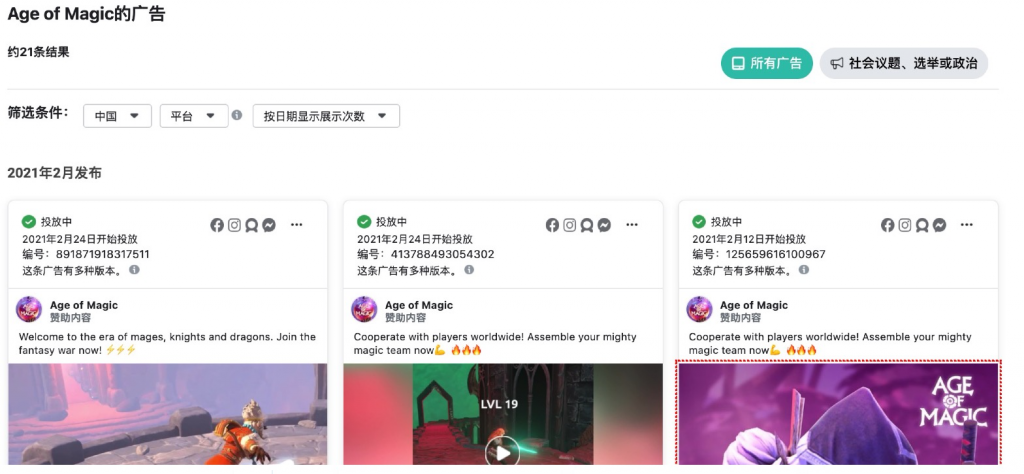Click Audience Network icon on ad 413788493054302
Screen dimensions: 1024x474
pos(587,225)
